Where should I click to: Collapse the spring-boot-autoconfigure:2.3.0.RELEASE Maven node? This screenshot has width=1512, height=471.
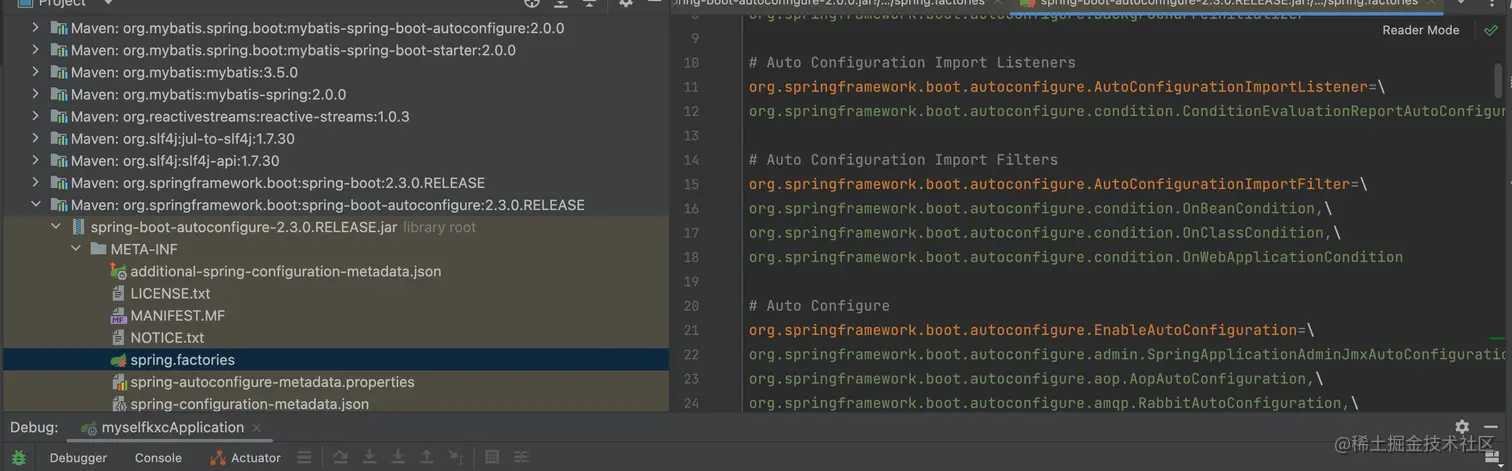click(35, 205)
